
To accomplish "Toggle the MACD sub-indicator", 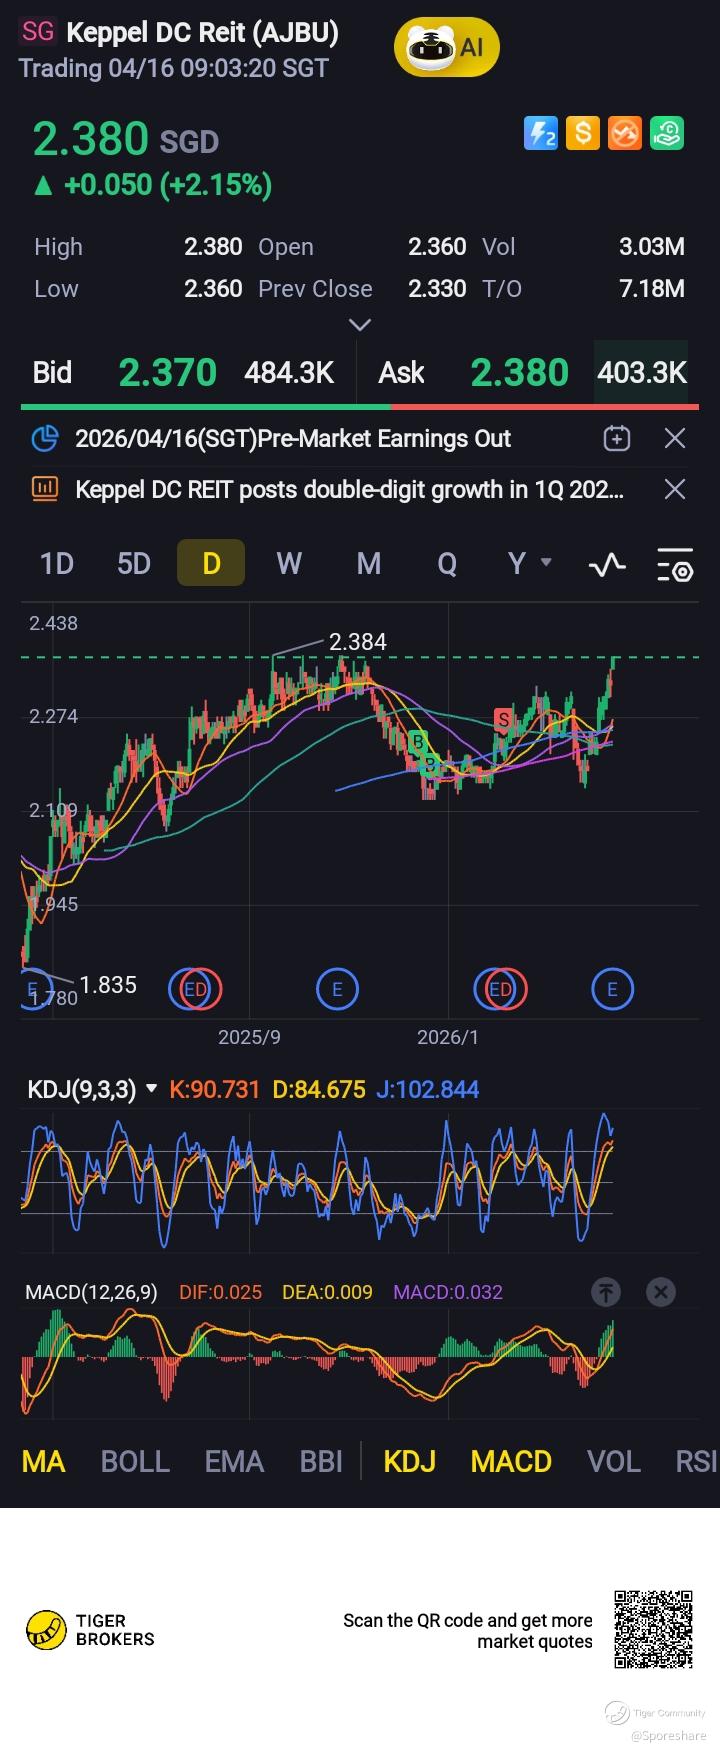I will (511, 1461).
